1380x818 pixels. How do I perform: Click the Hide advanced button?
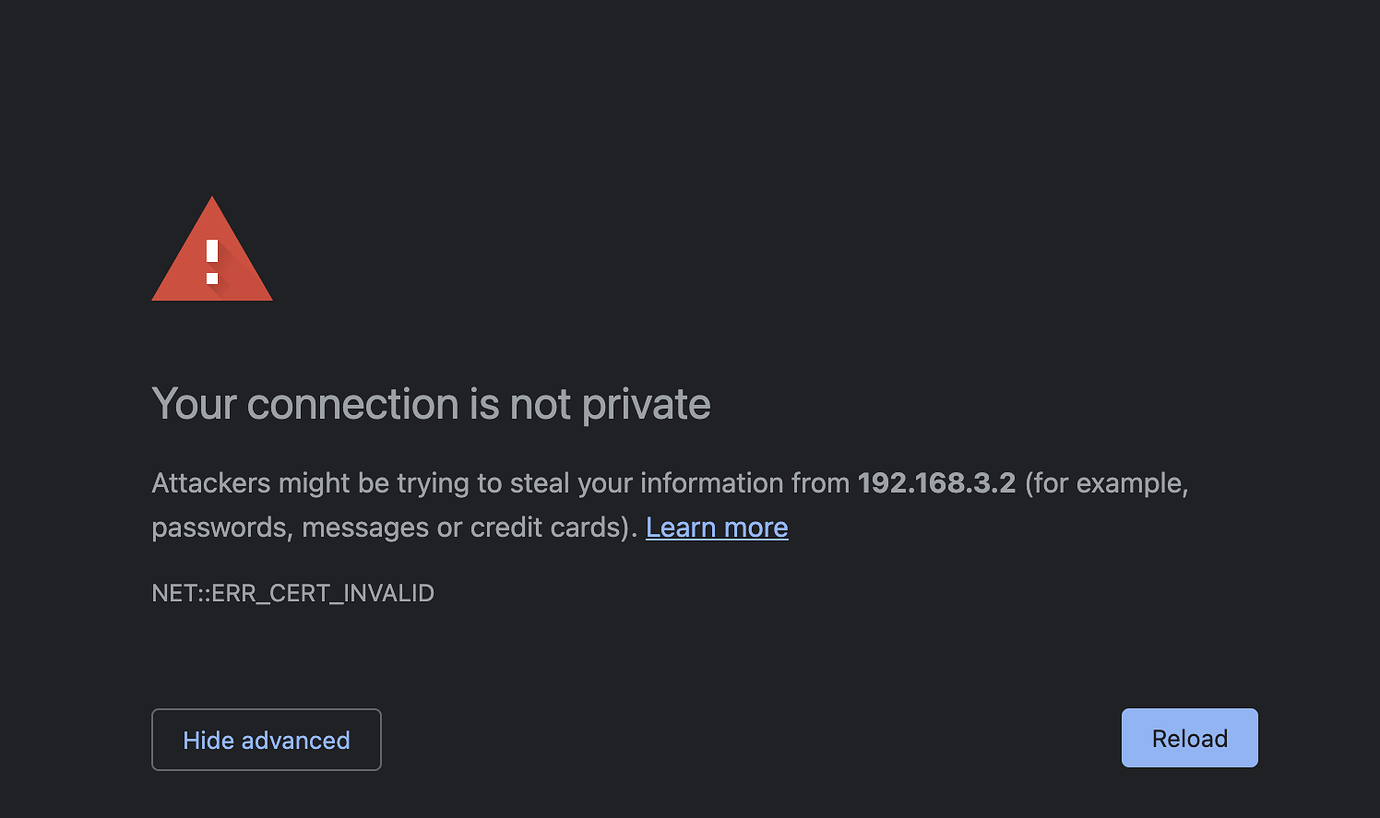266,740
